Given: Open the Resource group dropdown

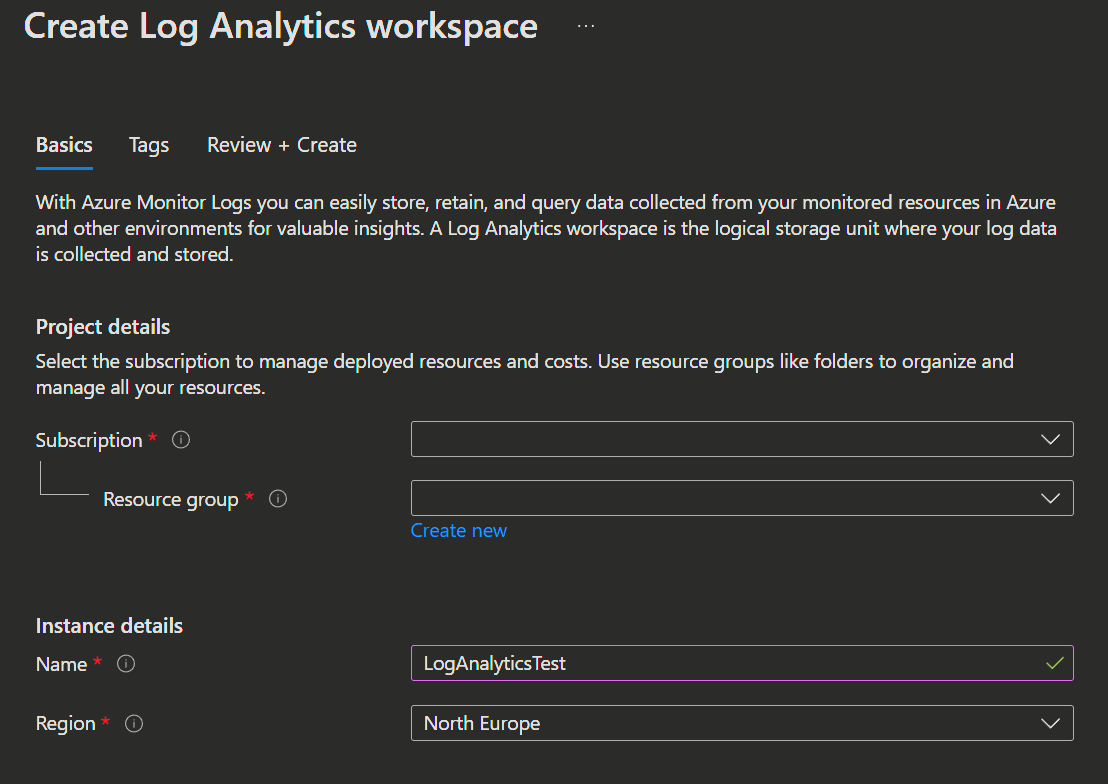Looking at the screenshot, I should tap(742, 498).
